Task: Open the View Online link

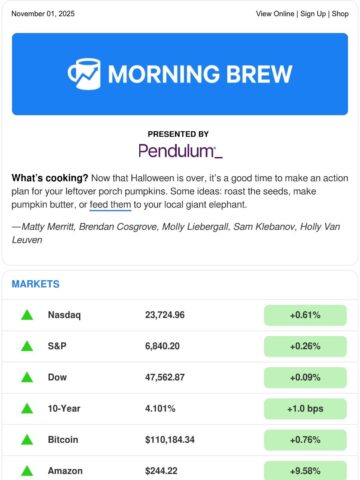Action: [x=275, y=14]
